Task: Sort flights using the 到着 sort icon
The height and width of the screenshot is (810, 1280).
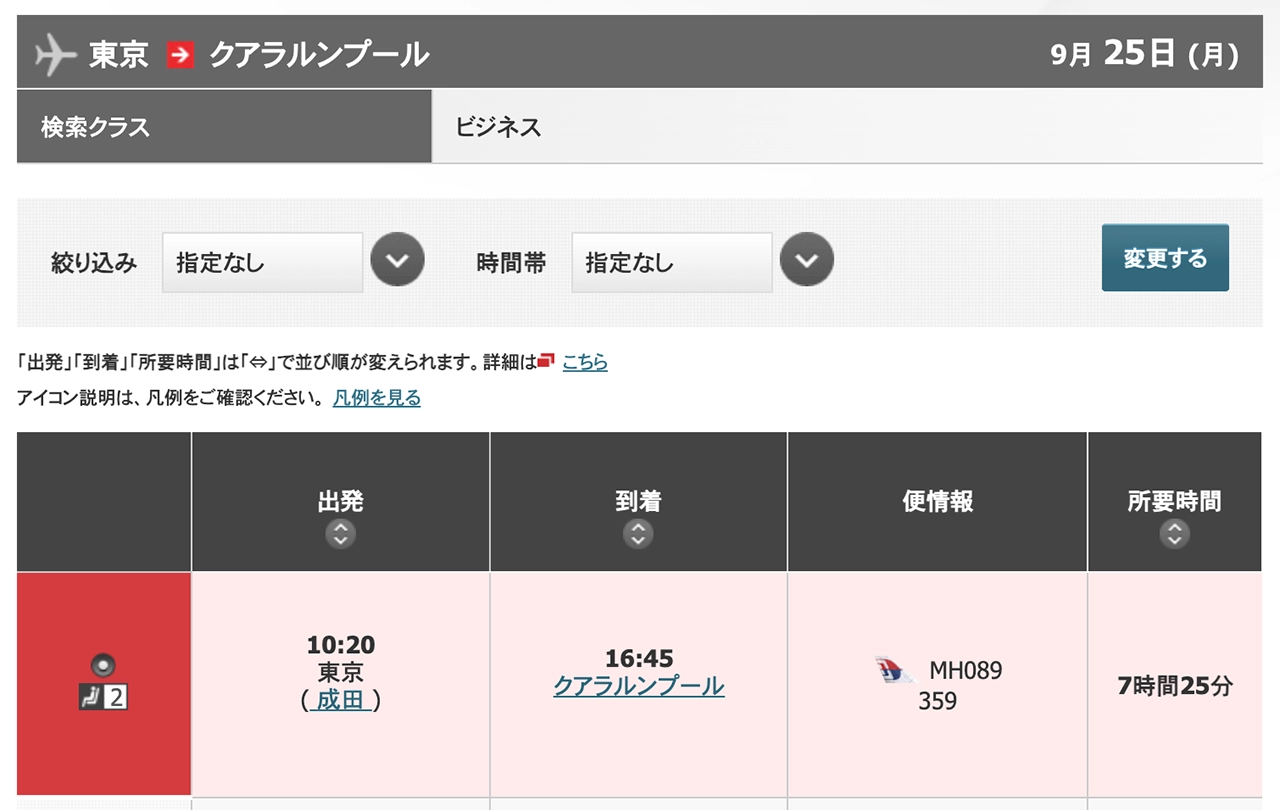Action: click(638, 534)
